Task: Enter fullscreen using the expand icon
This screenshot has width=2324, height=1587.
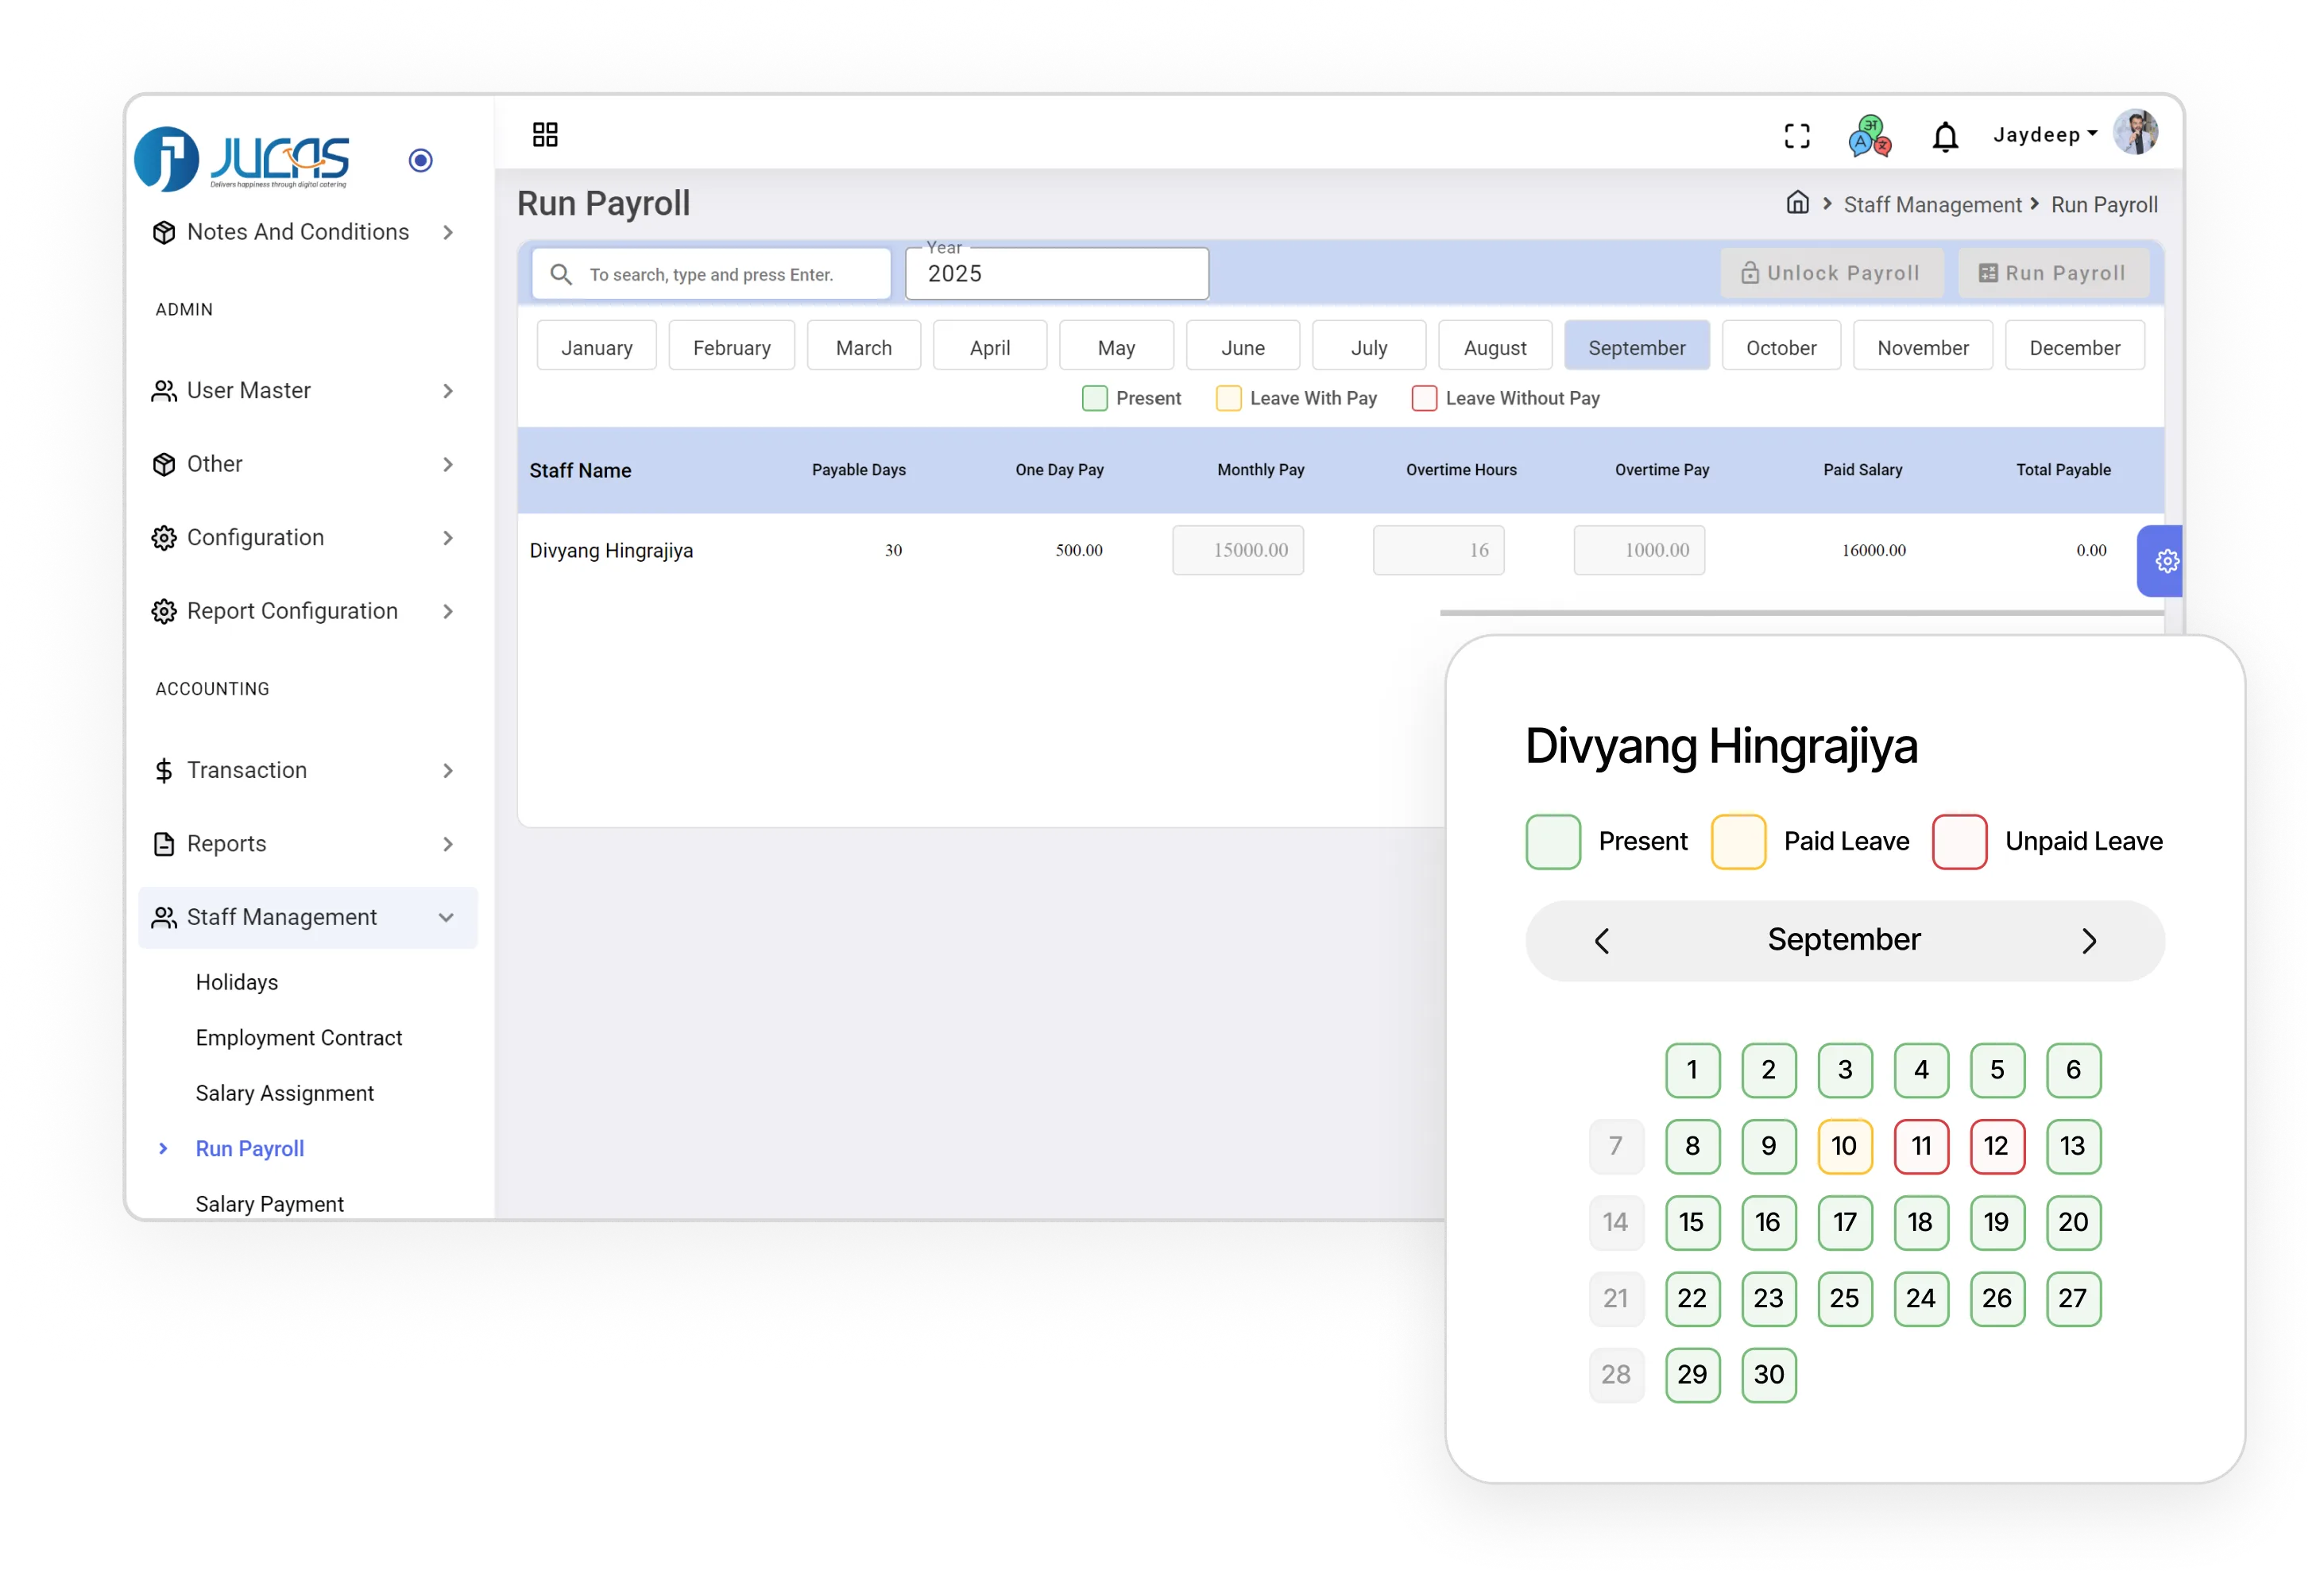Action: (x=1797, y=135)
